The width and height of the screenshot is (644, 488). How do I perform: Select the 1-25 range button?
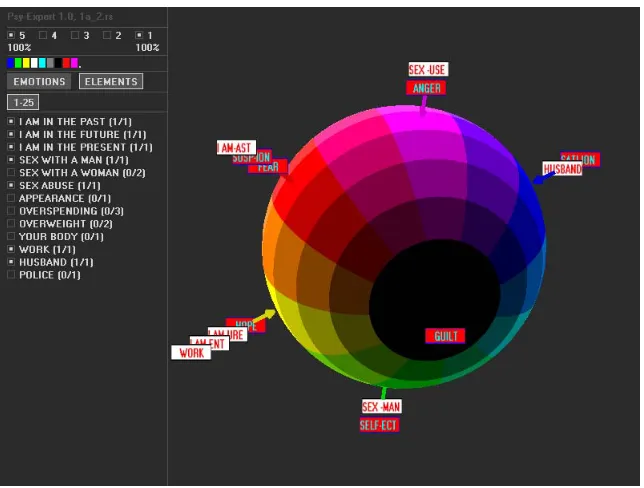(x=23, y=102)
